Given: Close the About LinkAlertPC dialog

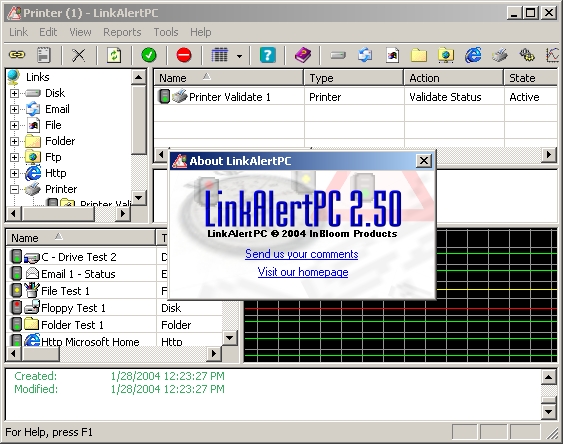Looking at the screenshot, I should [424, 160].
